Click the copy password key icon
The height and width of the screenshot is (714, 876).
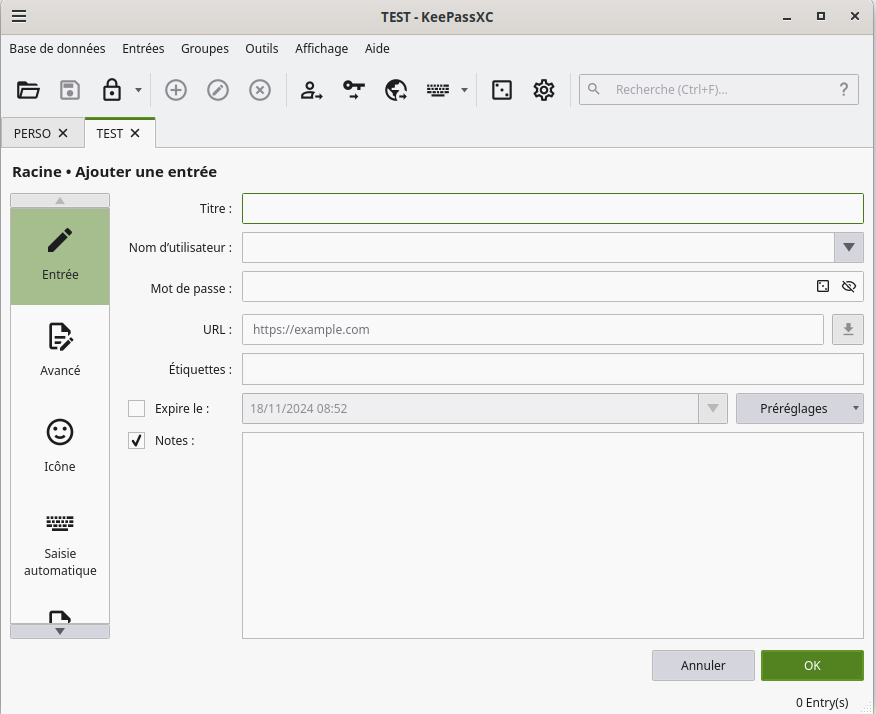click(x=354, y=90)
